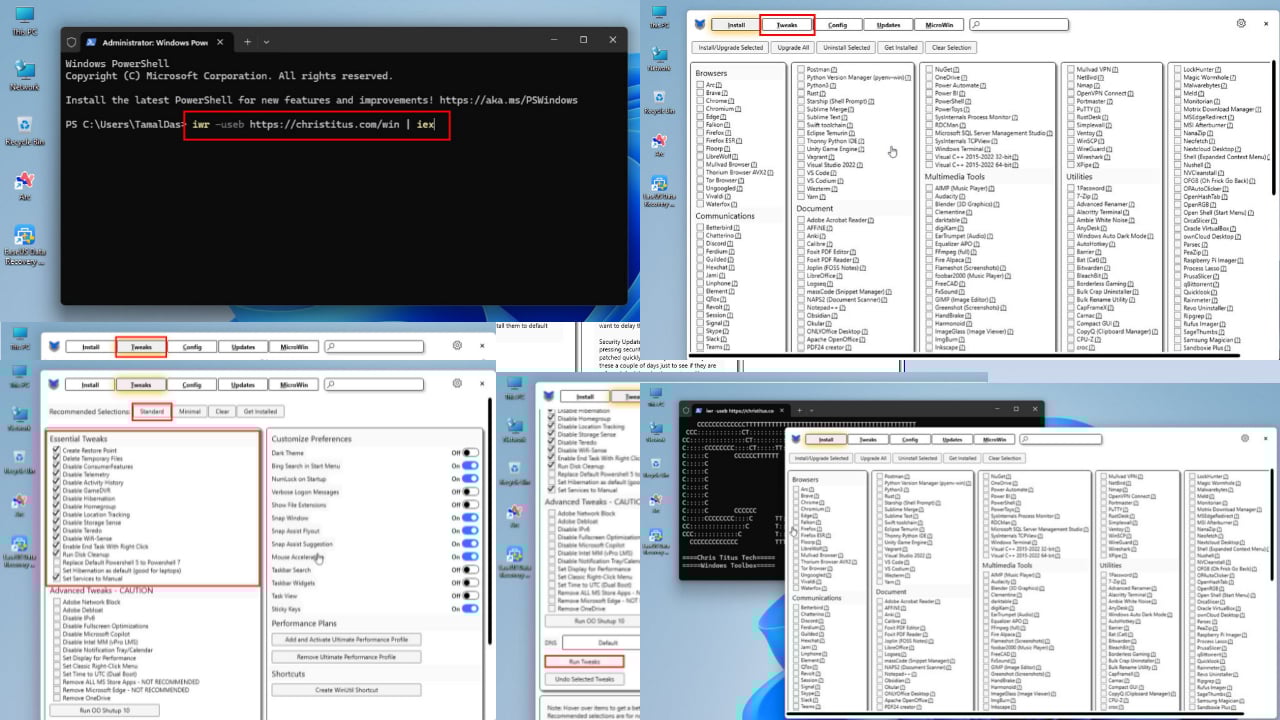
Task: Check Adobe Acrobat Reader in larger Install window
Action: click(x=802, y=219)
